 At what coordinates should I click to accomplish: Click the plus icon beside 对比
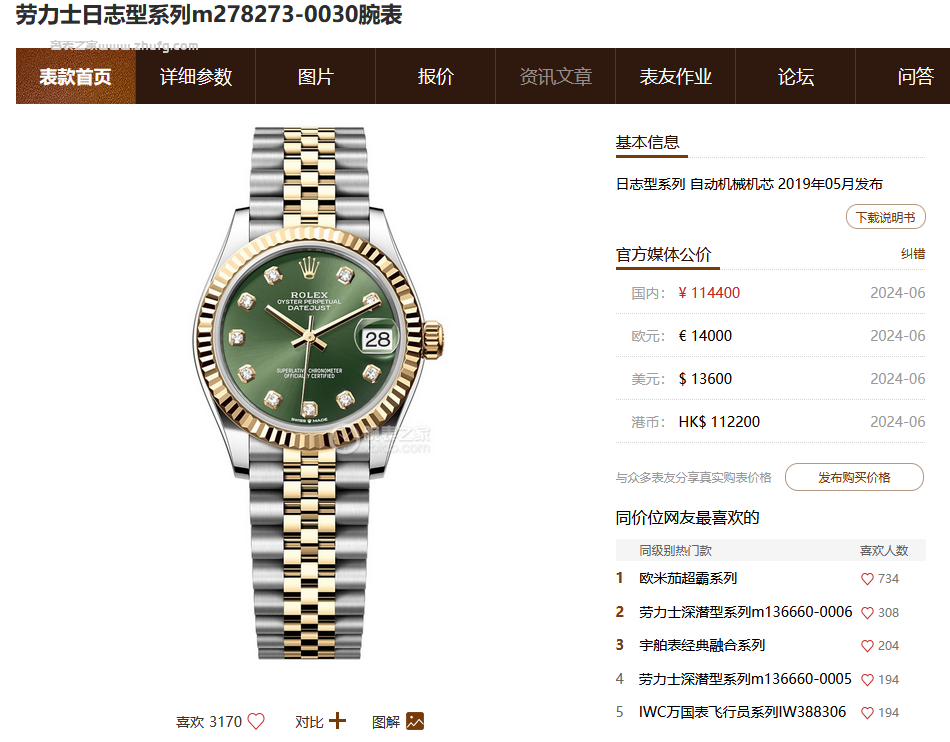tap(337, 721)
